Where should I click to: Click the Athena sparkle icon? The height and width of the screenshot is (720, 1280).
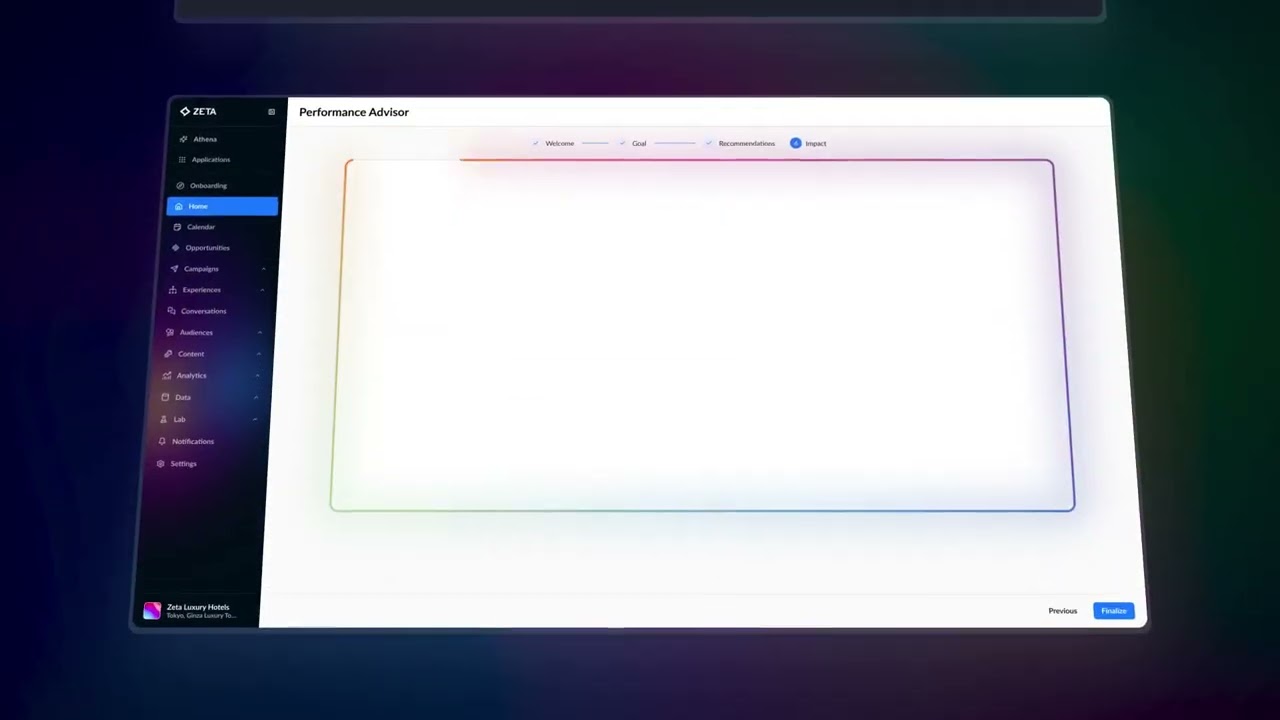click(x=183, y=139)
